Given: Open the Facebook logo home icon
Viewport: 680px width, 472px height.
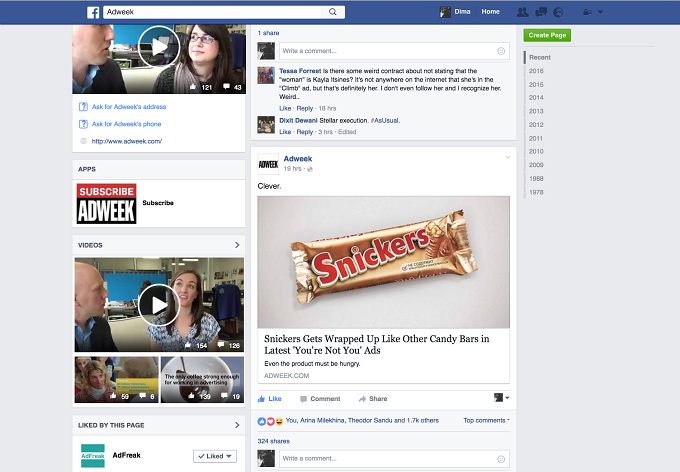Looking at the screenshot, I should pos(93,12).
